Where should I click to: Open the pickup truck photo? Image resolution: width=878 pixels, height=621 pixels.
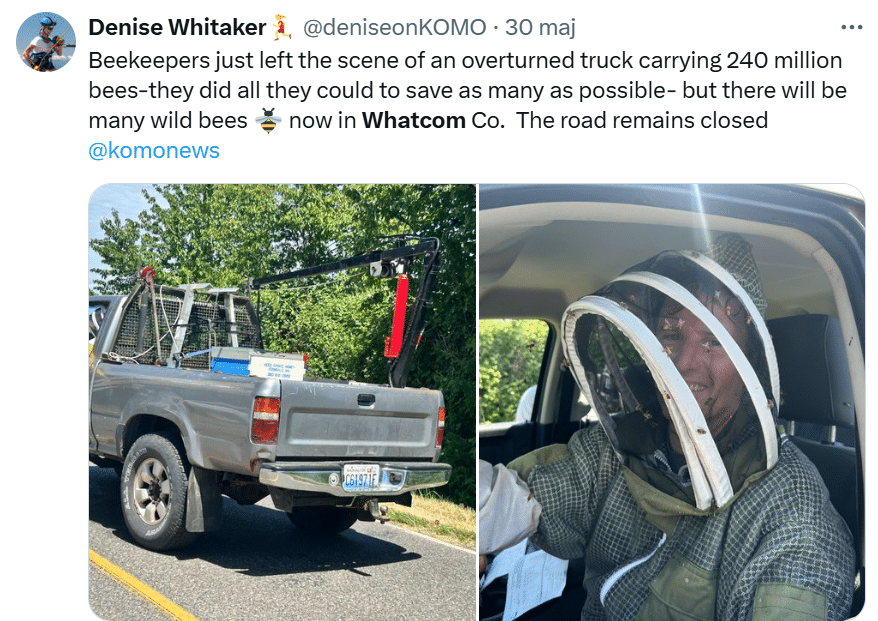tap(282, 402)
